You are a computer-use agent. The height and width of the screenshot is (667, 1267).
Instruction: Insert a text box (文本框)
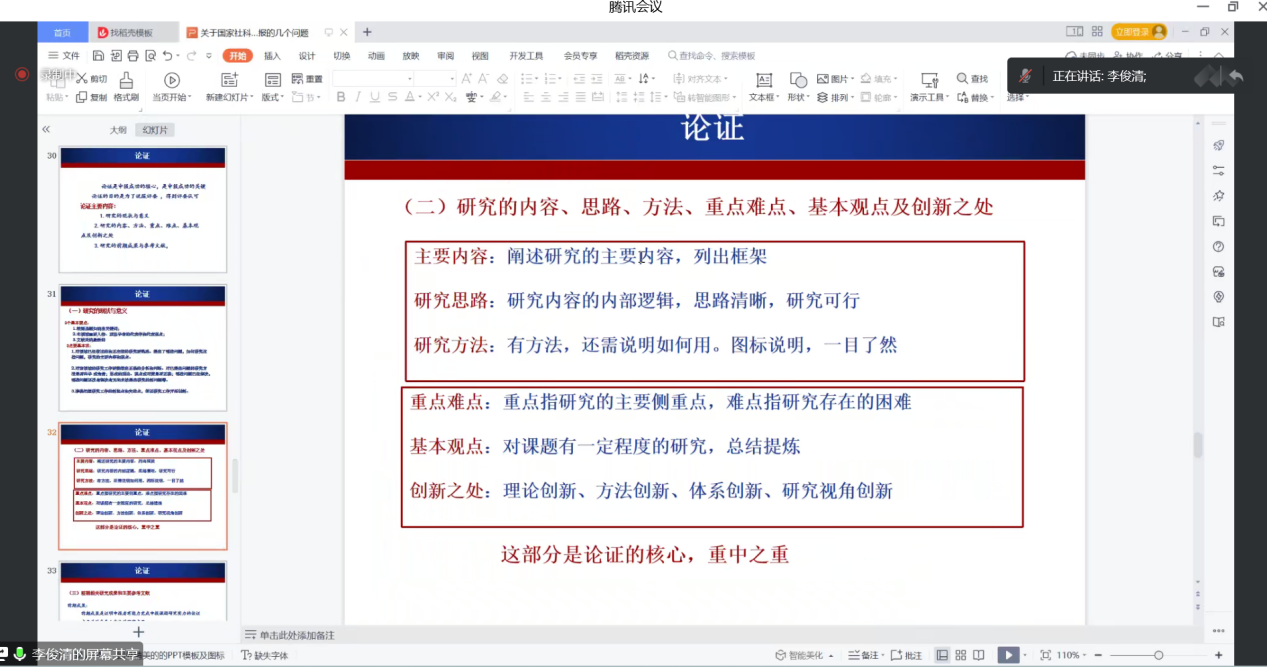(763, 81)
